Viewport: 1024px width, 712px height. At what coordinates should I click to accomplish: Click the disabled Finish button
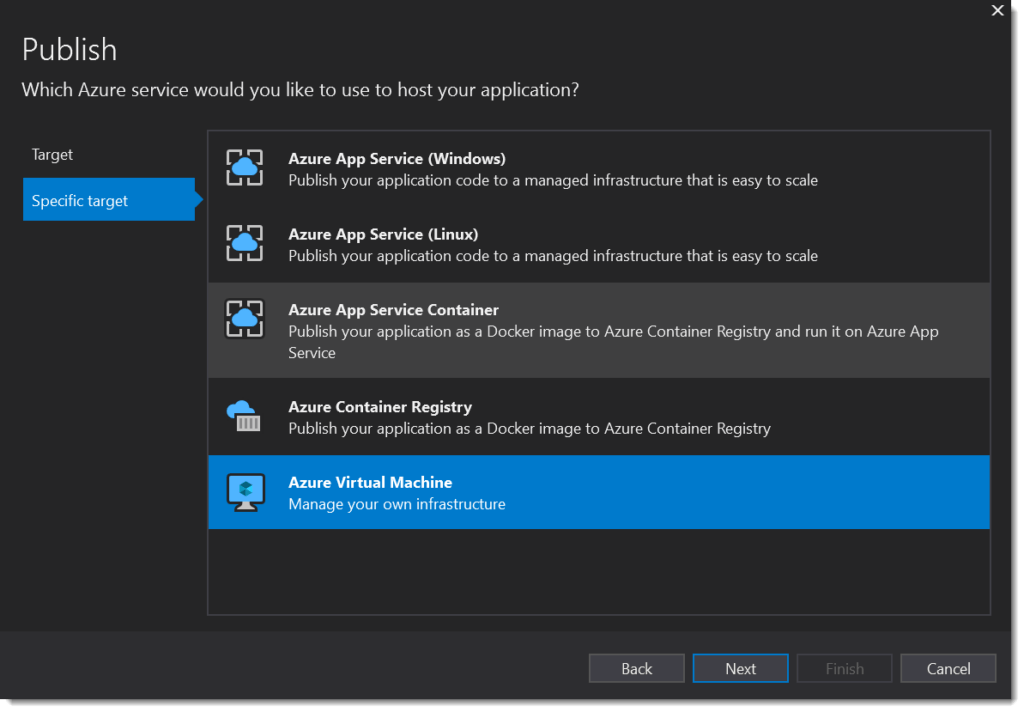tap(844, 669)
